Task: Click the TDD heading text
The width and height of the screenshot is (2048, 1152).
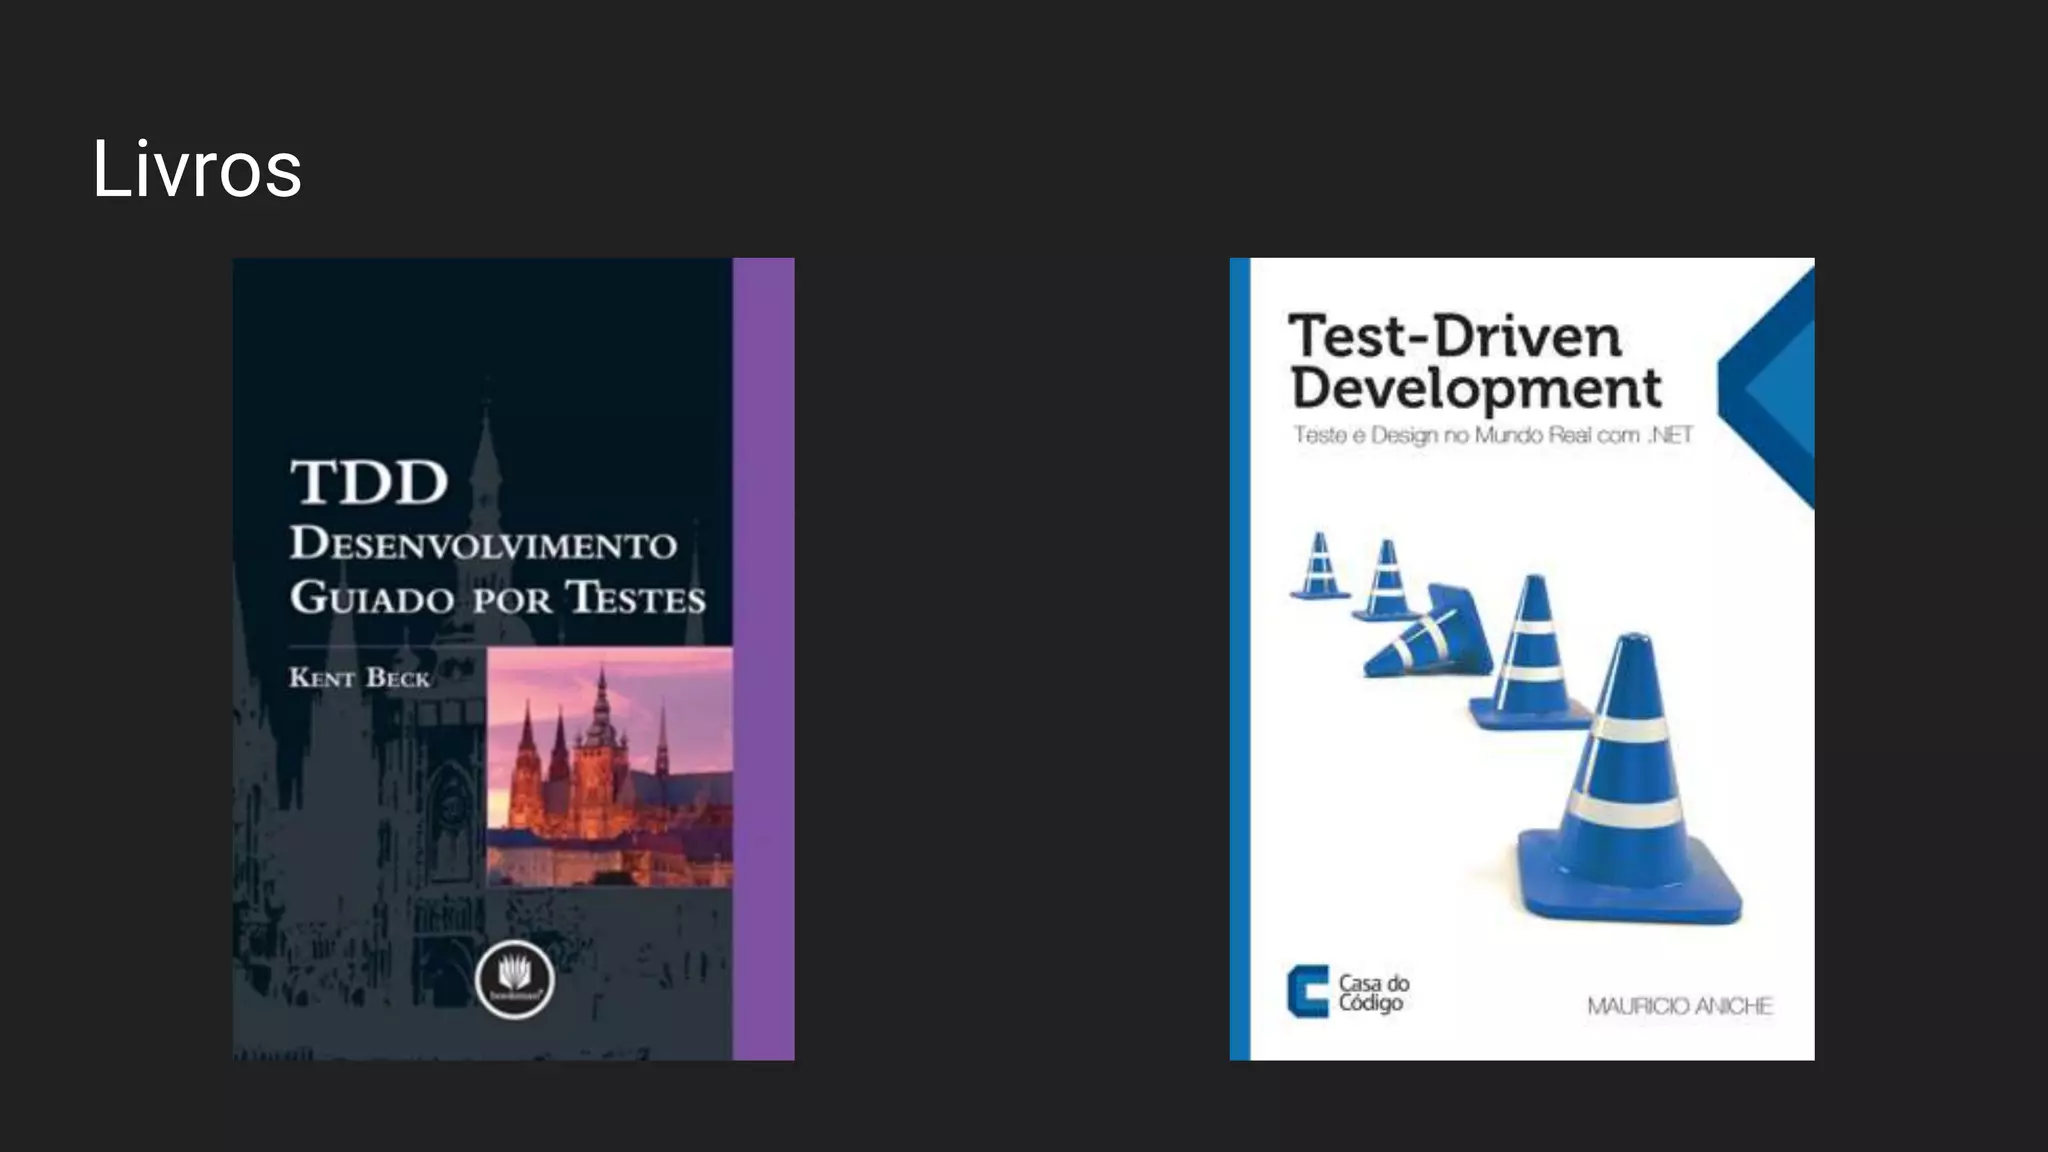Action: [x=369, y=482]
